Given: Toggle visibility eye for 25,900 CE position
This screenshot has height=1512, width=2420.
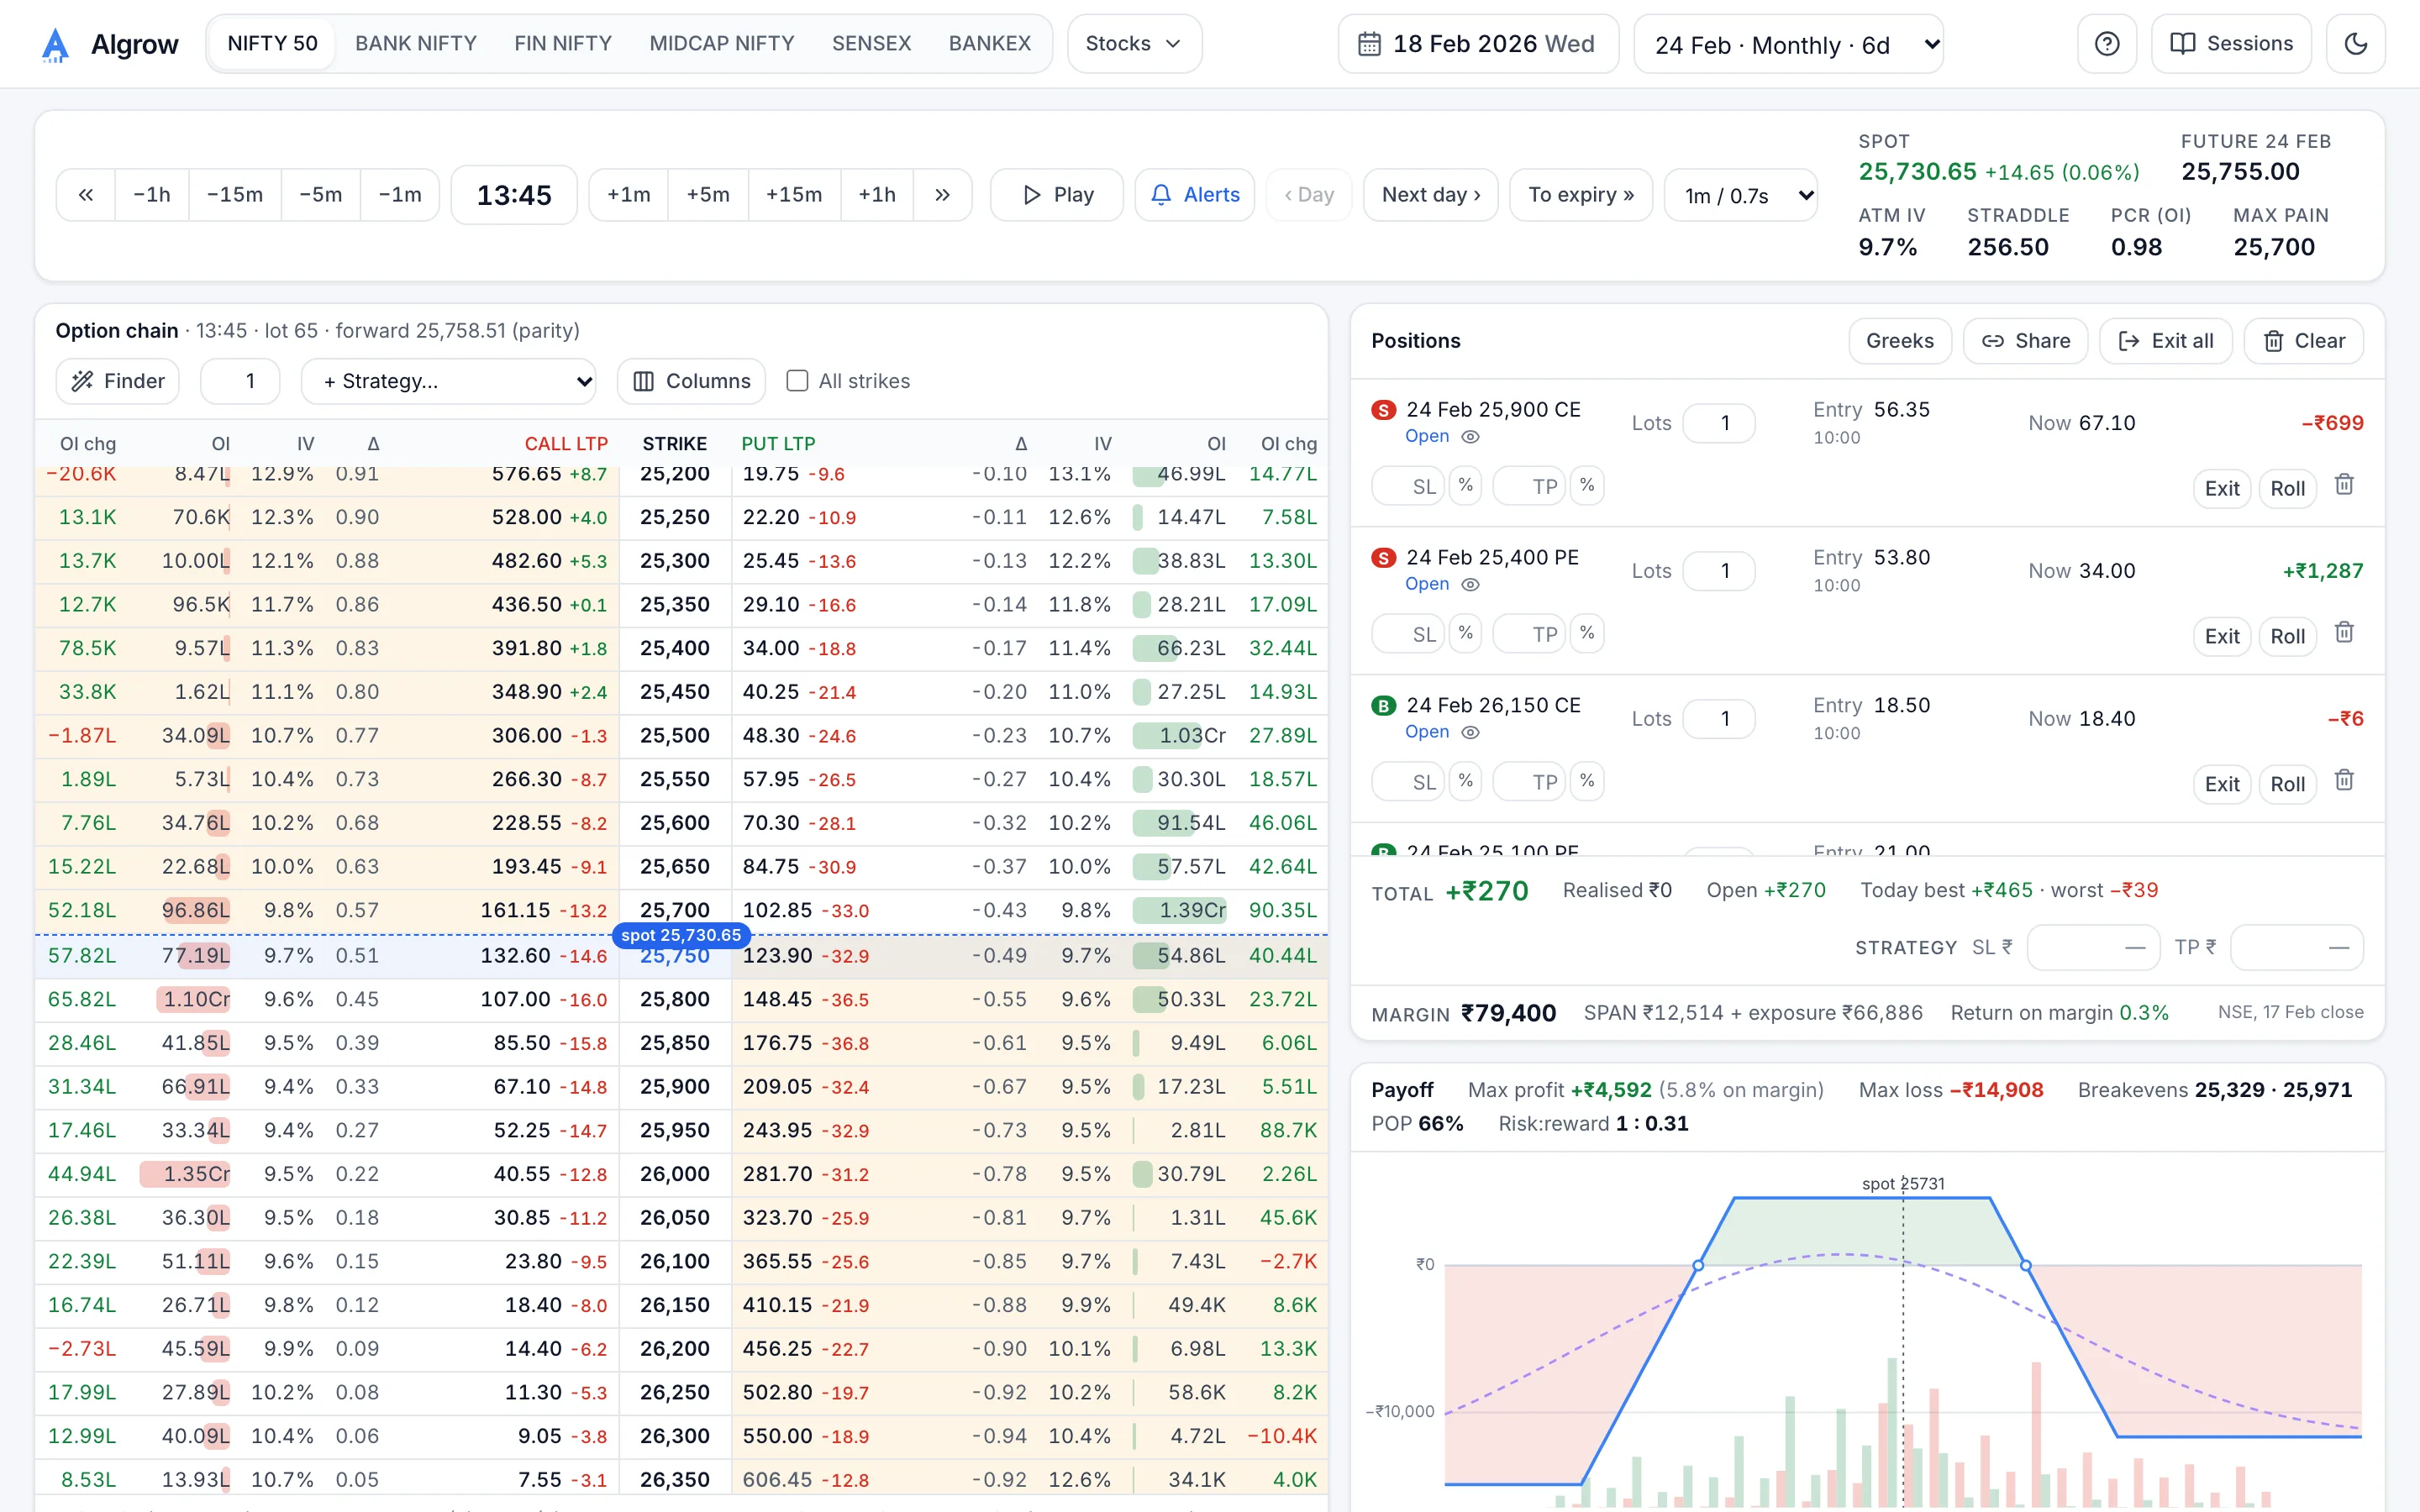Looking at the screenshot, I should coord(1470,437).
